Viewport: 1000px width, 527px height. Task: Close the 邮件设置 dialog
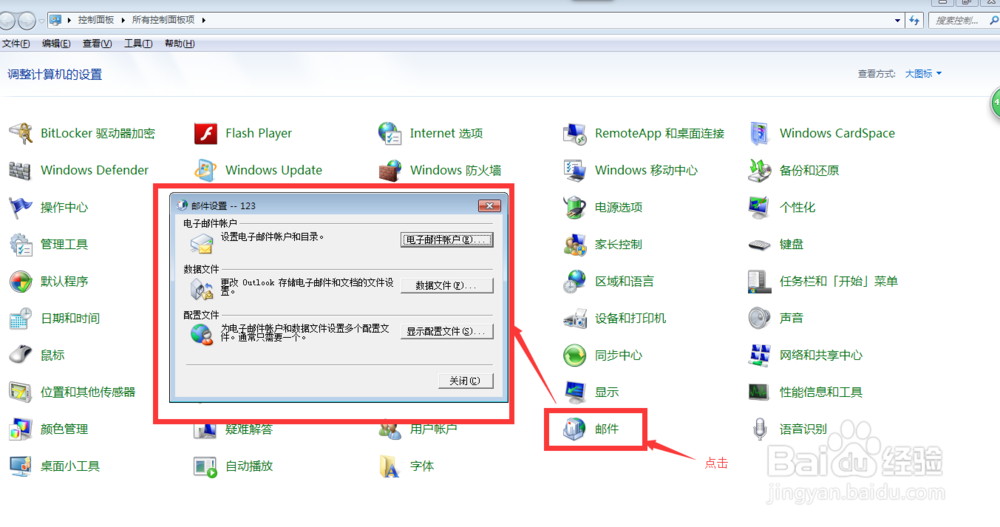tap(489, 205)
